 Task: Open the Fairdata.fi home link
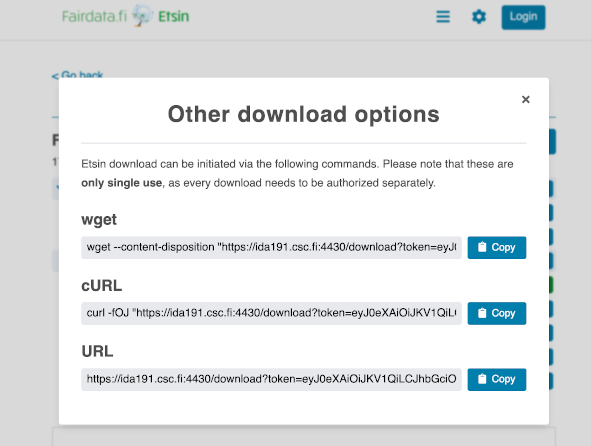click(94, 17)
